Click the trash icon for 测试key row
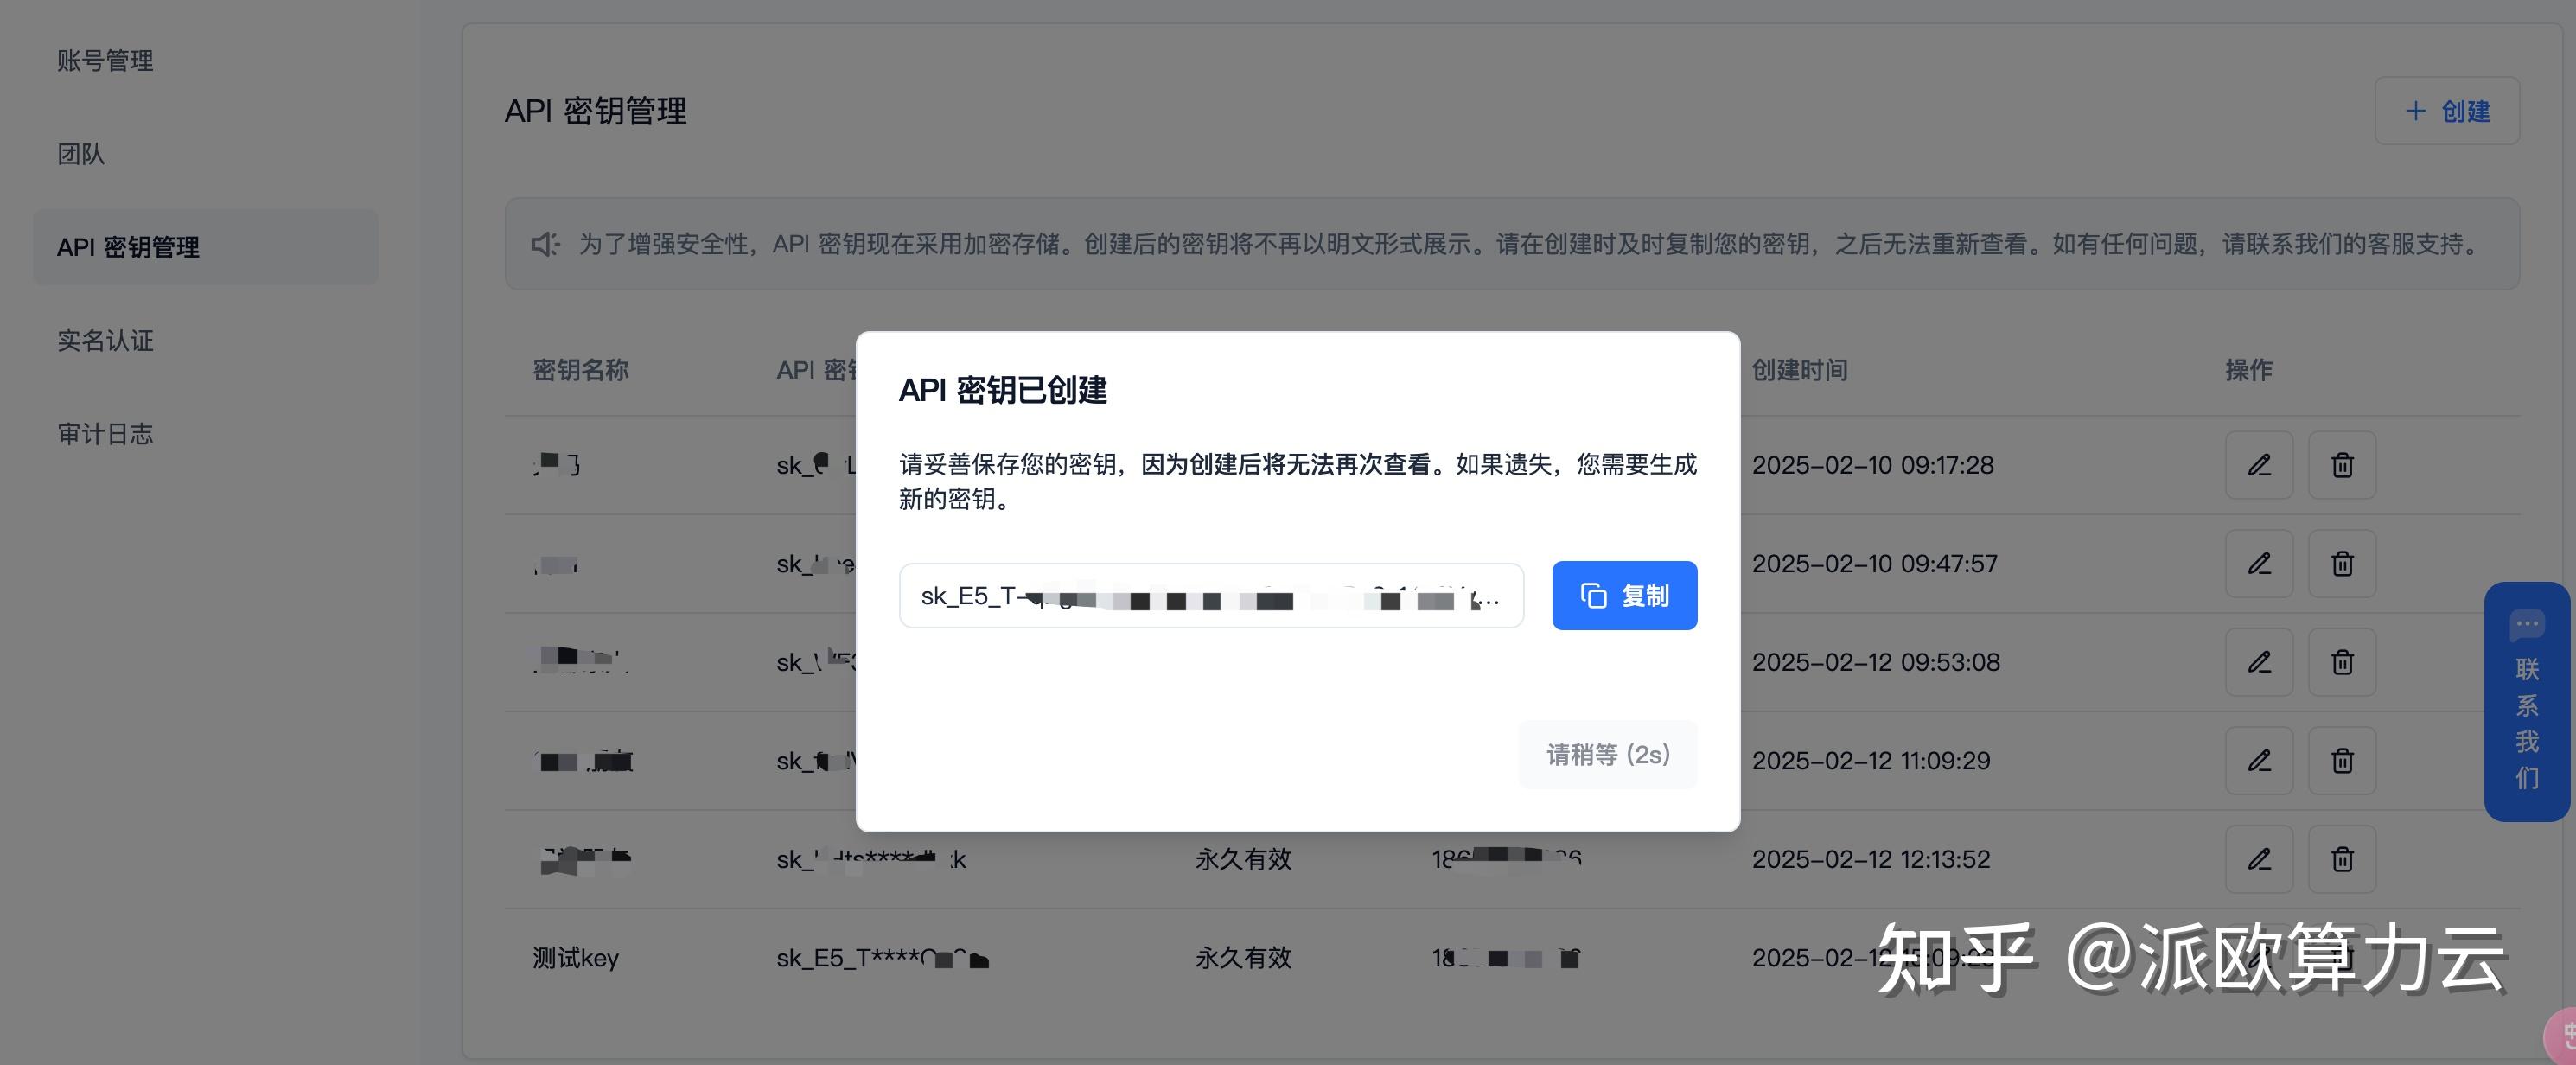This screenshot has width=2576, height=1065. click(x=2342, y=957)
